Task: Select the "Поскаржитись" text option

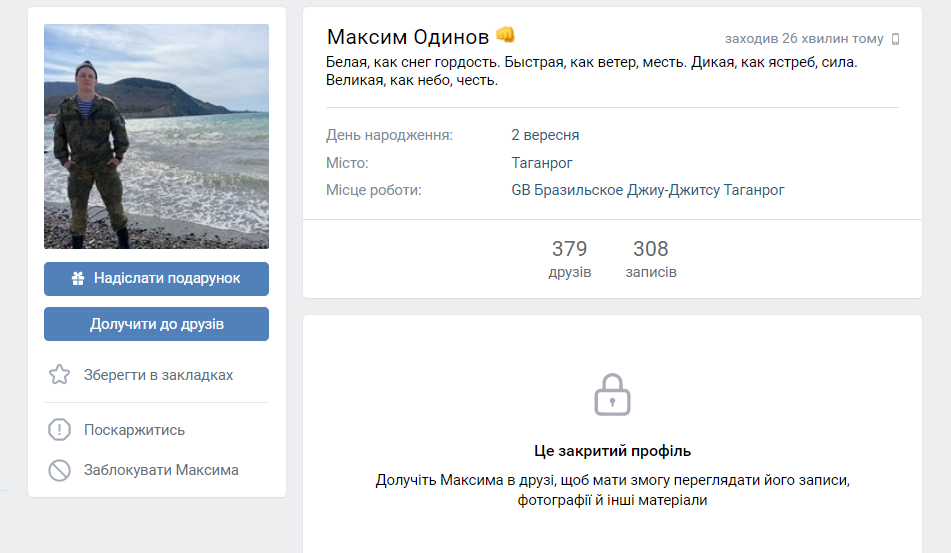Action: (134, 430)
